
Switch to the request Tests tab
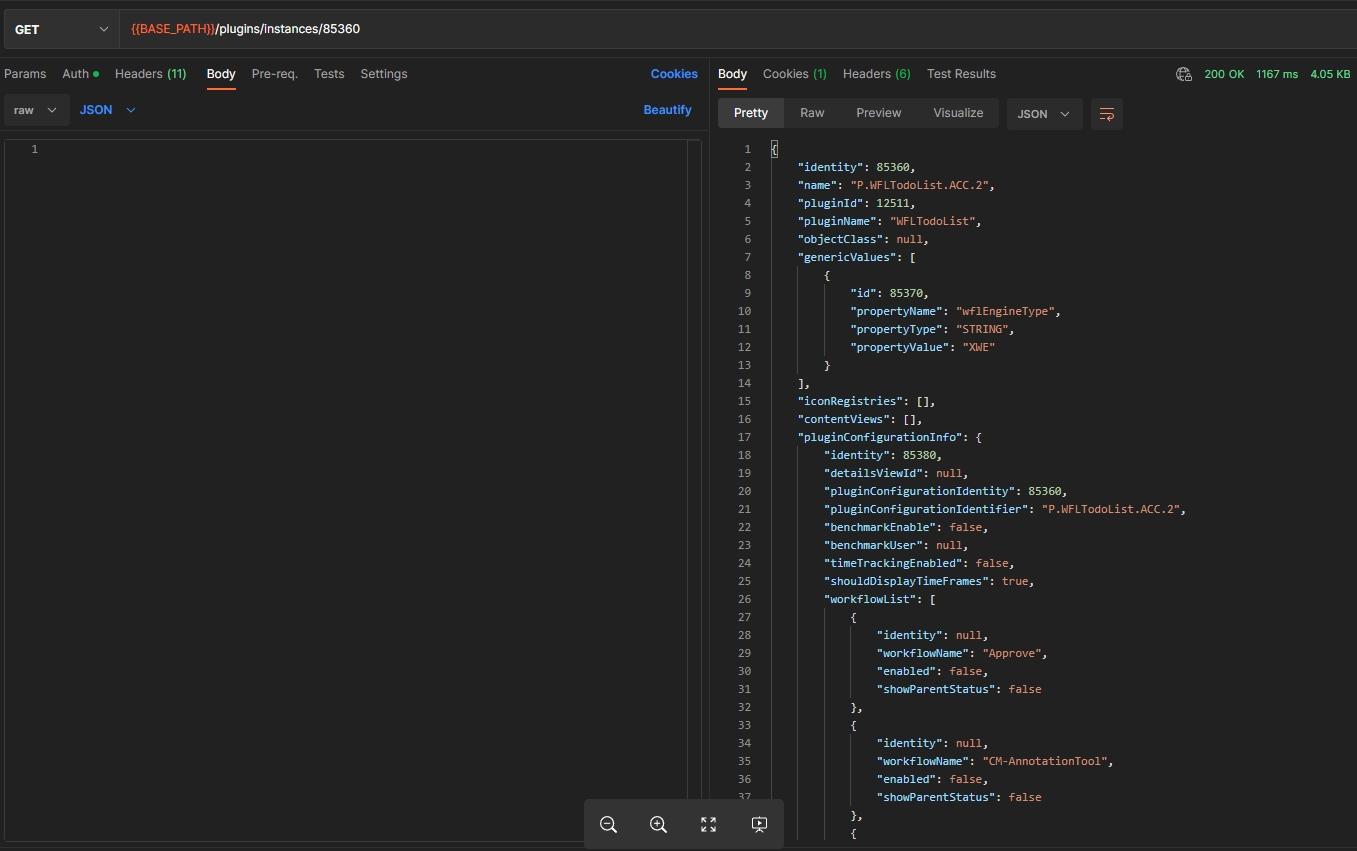point(329,74)
